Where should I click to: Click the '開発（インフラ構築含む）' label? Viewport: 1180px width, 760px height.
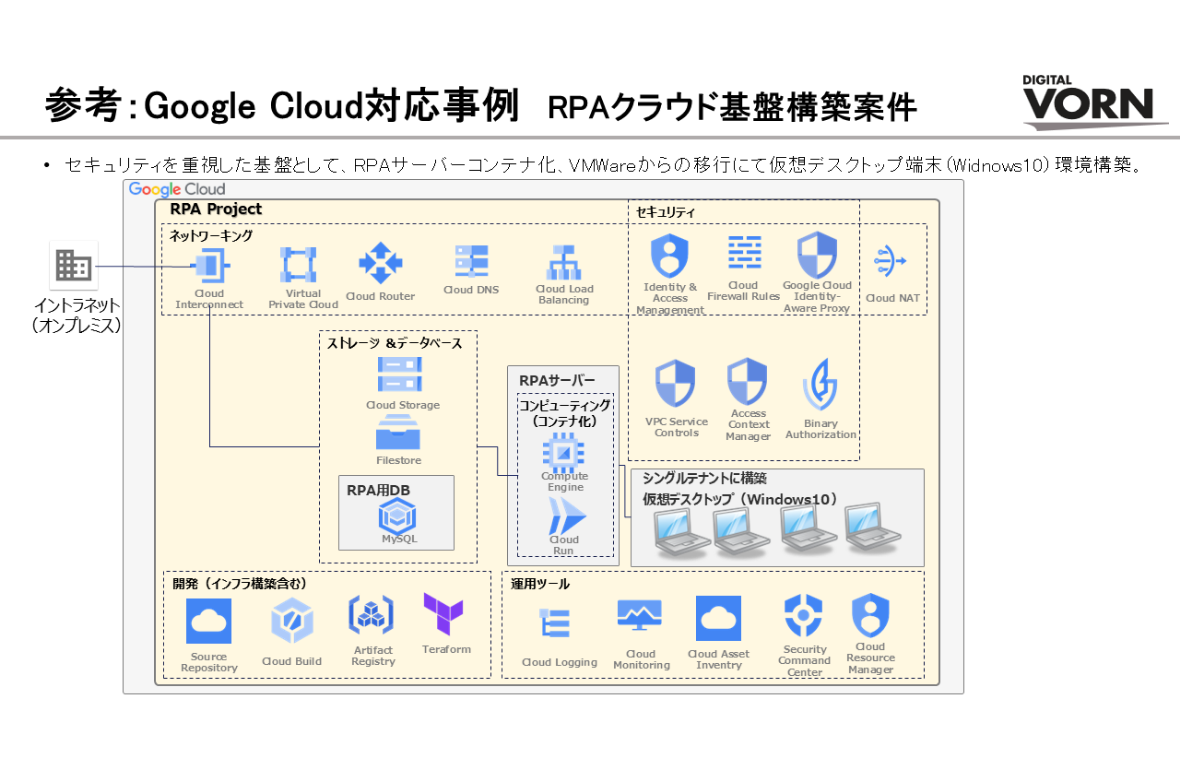tap(239, 584)
